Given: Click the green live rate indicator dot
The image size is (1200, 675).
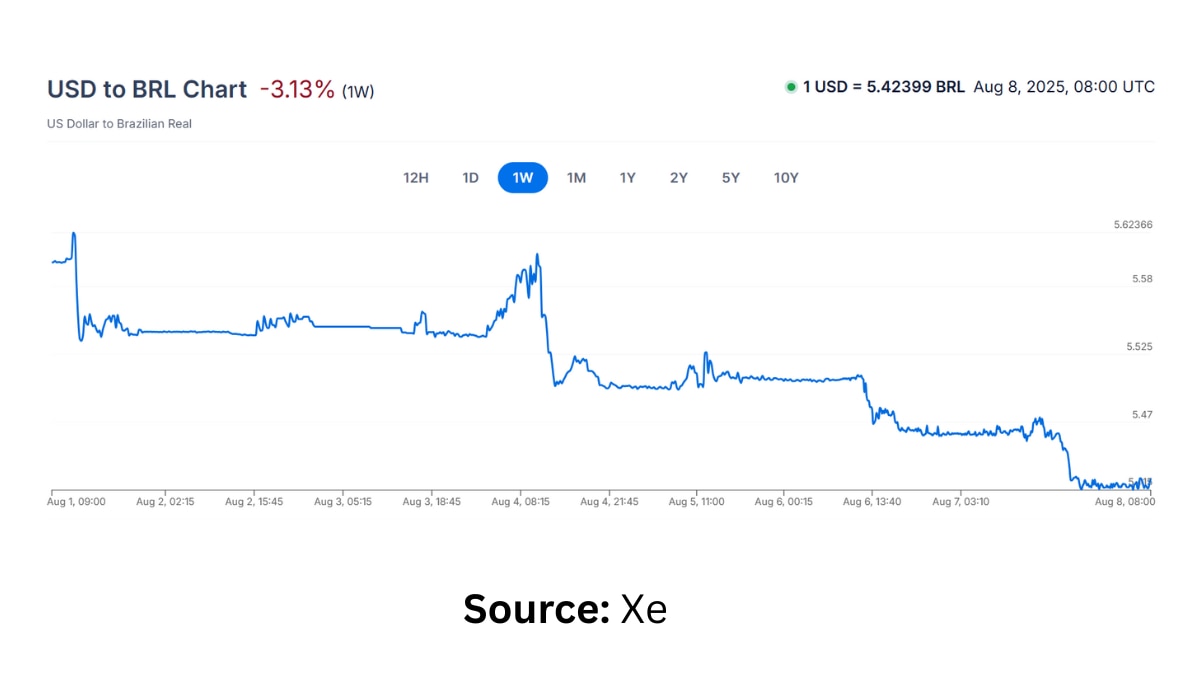Looking at the screenshot, I should click(791, 87).
